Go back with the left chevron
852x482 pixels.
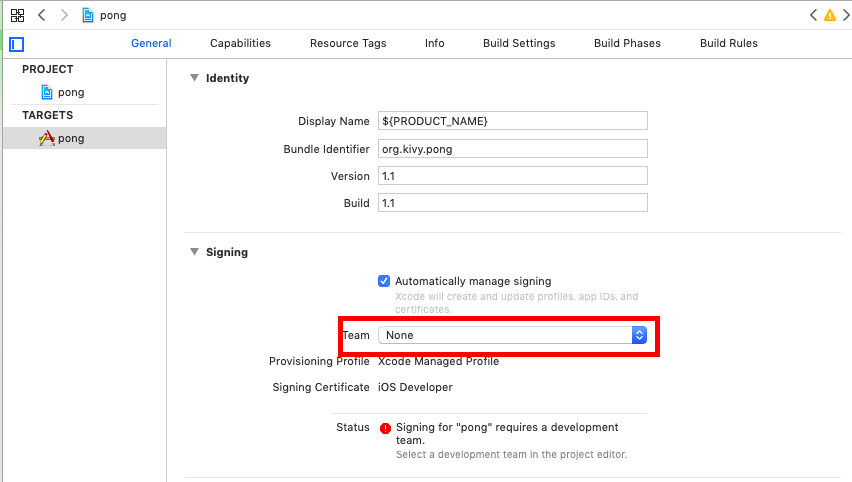point(42,16)
